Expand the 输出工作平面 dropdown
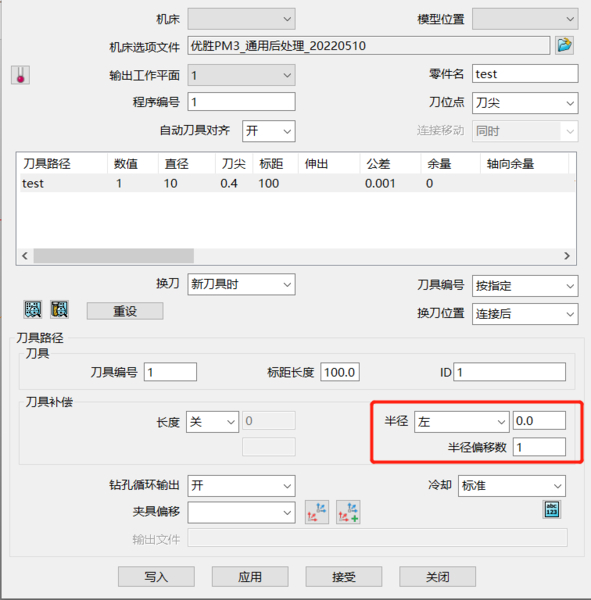The height and width of the screenshot is (600, 591). [x=242, y=75]
